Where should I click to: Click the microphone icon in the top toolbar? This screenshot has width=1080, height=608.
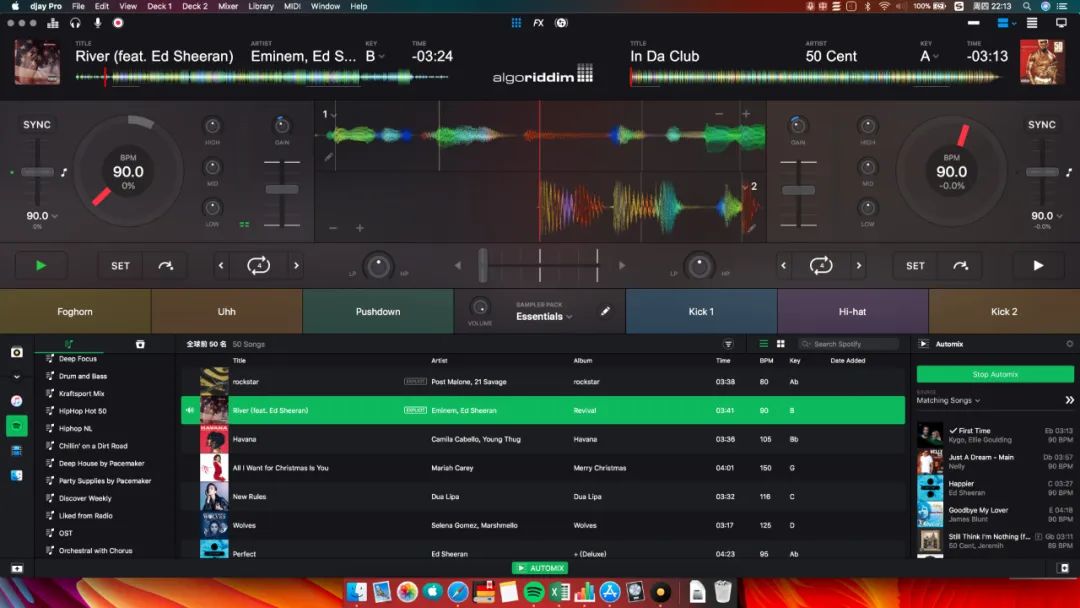97,23
